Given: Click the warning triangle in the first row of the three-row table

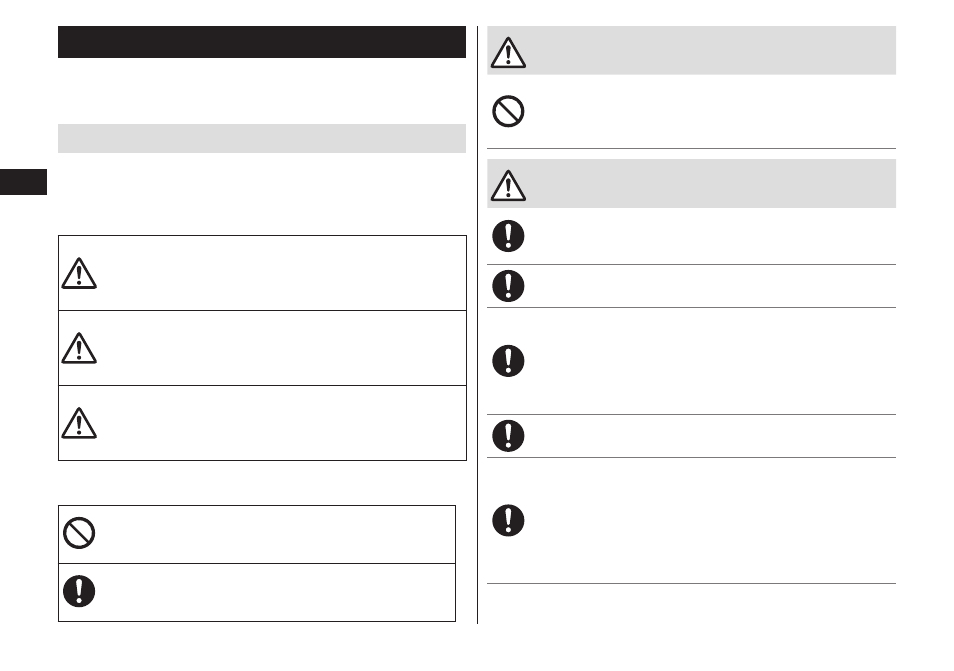Looking at the screenshot, I should (x=79, y=273).
